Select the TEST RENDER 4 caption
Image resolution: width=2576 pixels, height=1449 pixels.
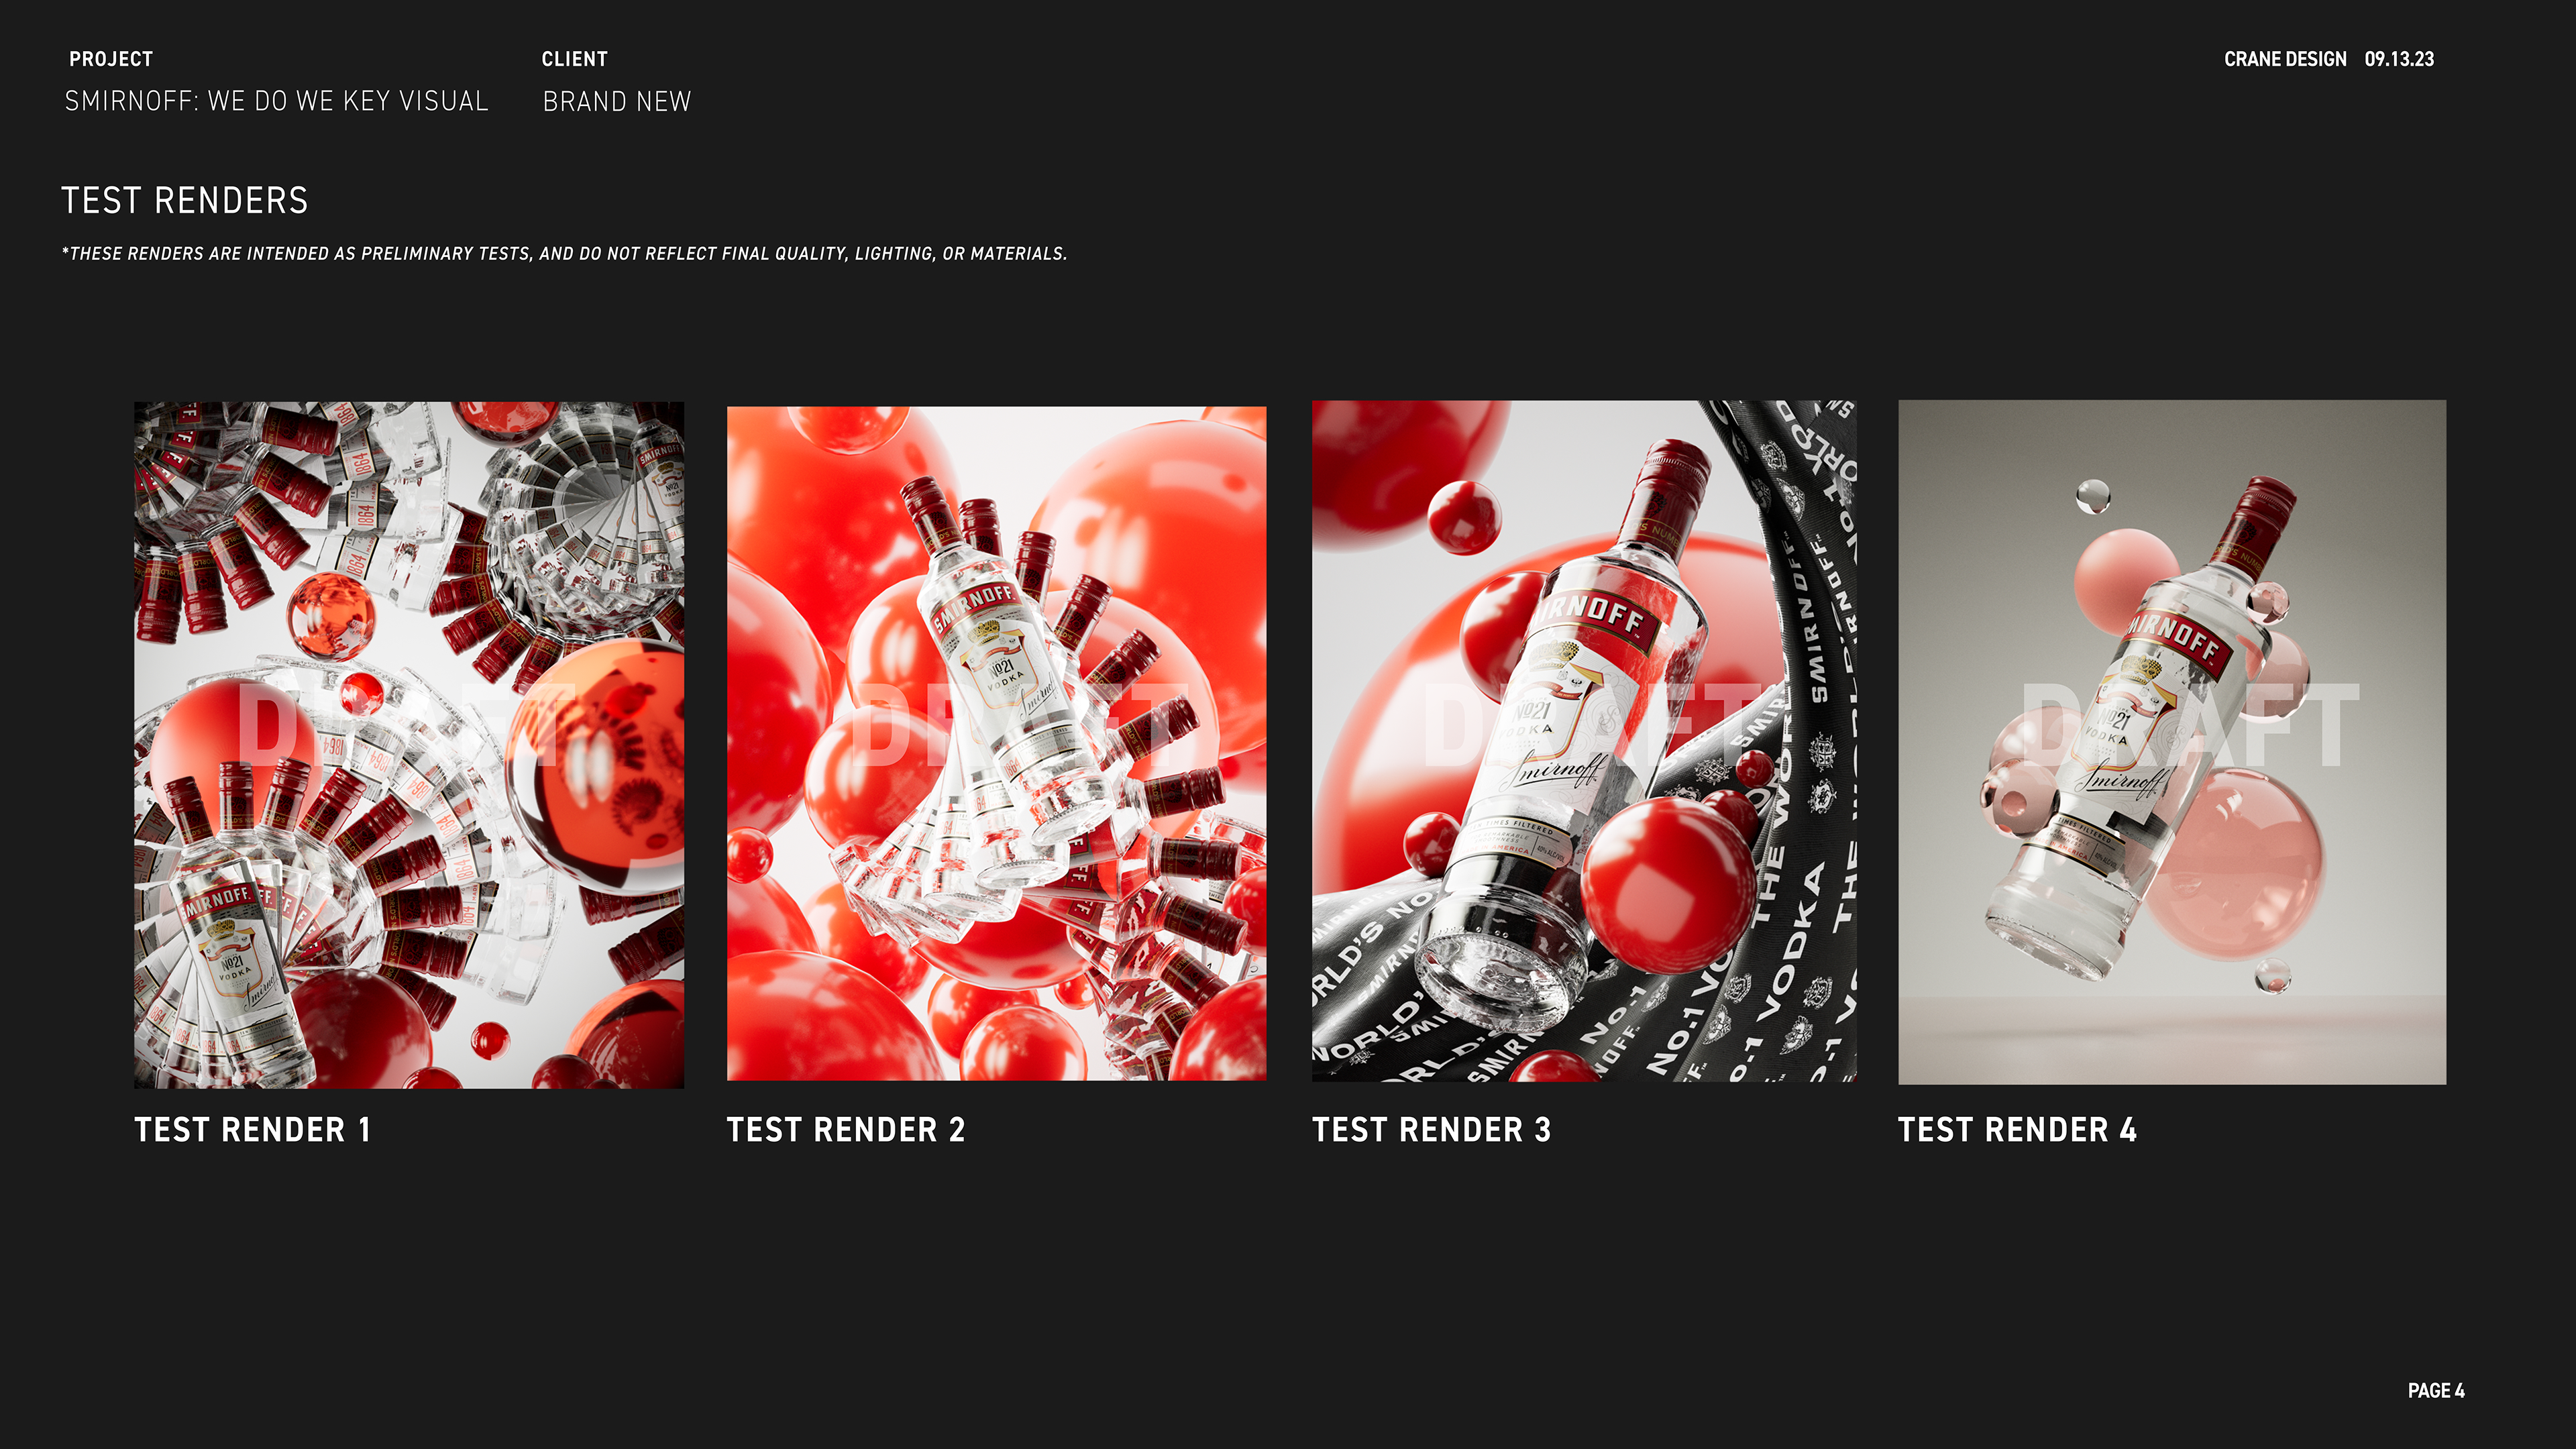click(2018, 1130)
